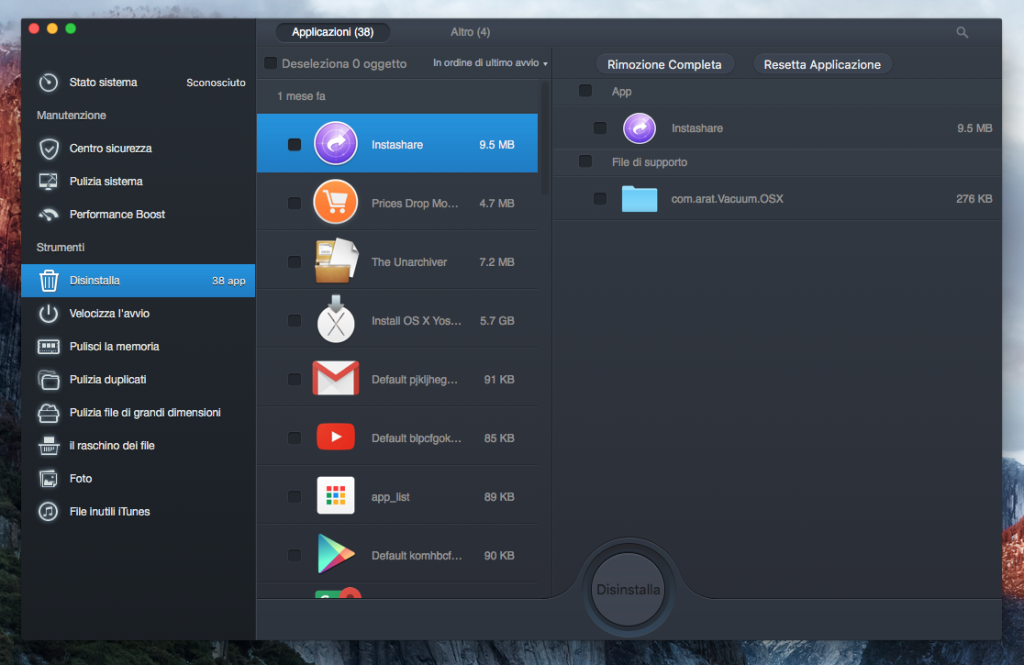This screenshot has width=1024, height=665.
Task: Switch to Altro (4) tab
Action: 470,32
